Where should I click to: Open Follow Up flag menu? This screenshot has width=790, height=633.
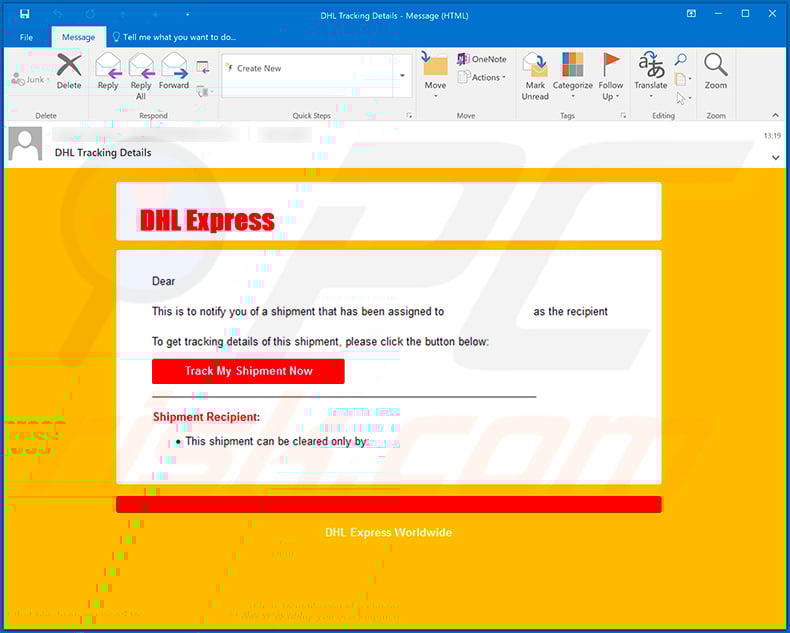(x=611, y=77)
